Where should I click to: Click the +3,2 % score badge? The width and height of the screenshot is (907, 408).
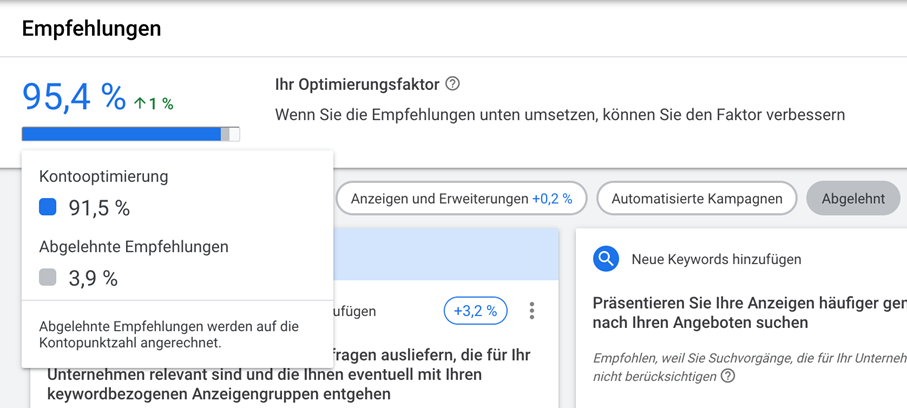[x=475, y=311]
